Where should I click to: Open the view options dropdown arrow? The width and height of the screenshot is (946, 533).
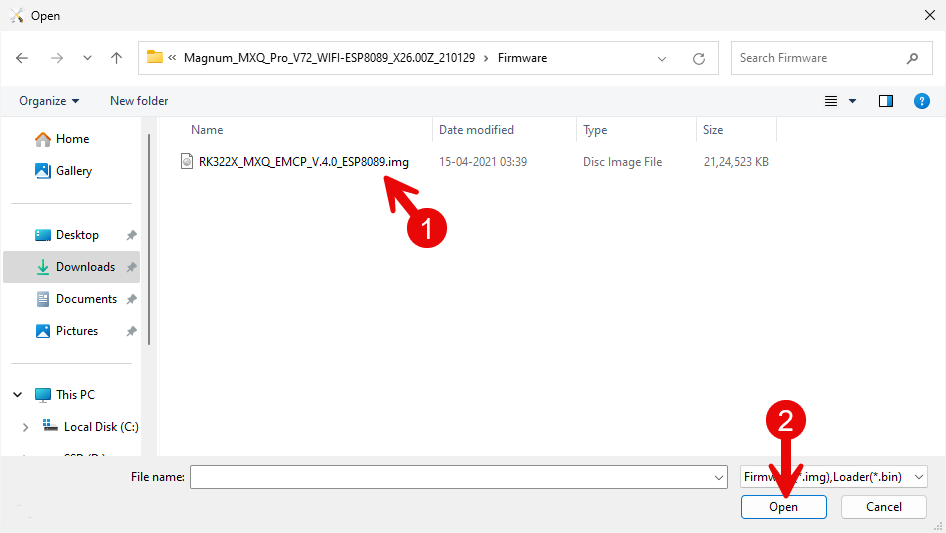pos(852,101)
